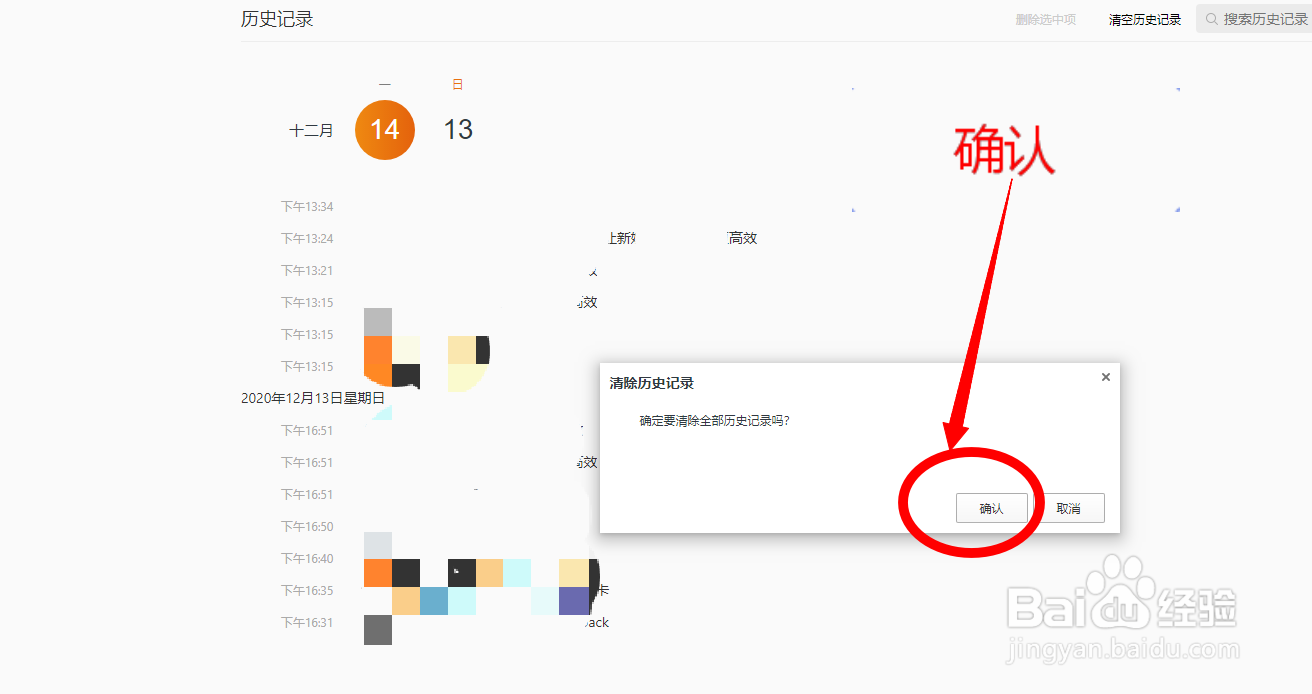Click the 下午16:31 history entry
Screen dimensions: 1312x694
(307, 623)
